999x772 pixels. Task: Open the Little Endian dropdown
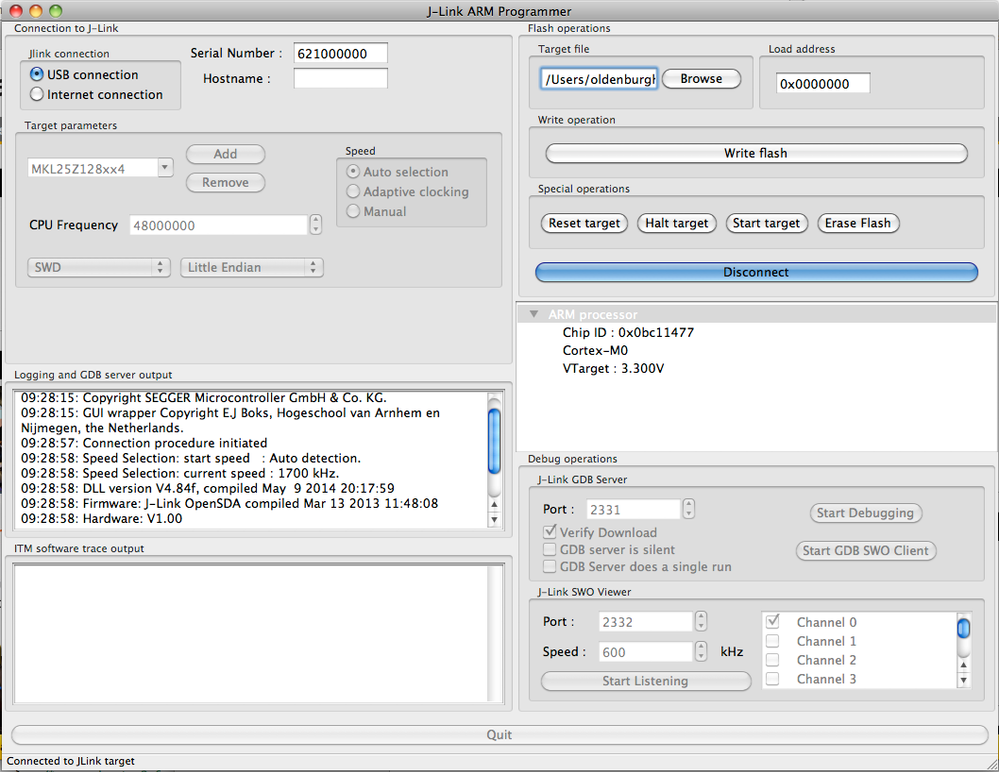[x=252, y=268]
